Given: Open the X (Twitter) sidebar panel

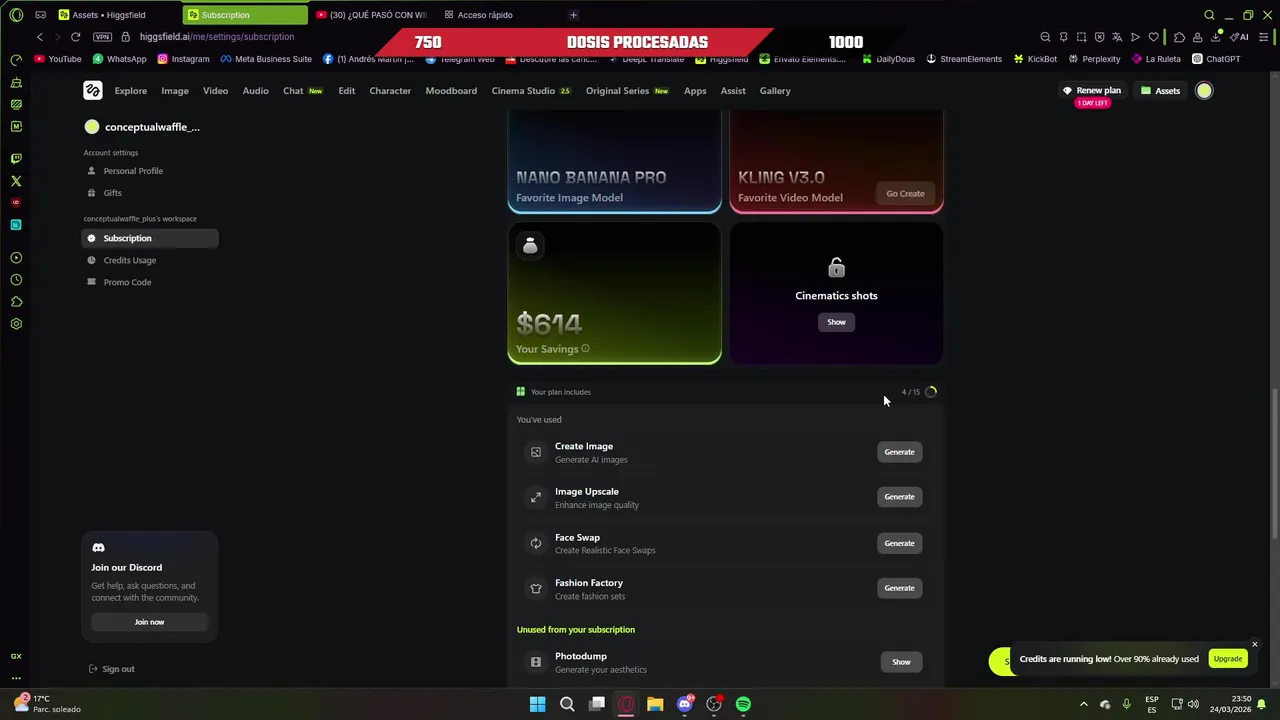Looking at the screenshot, I should click(16, 181).
